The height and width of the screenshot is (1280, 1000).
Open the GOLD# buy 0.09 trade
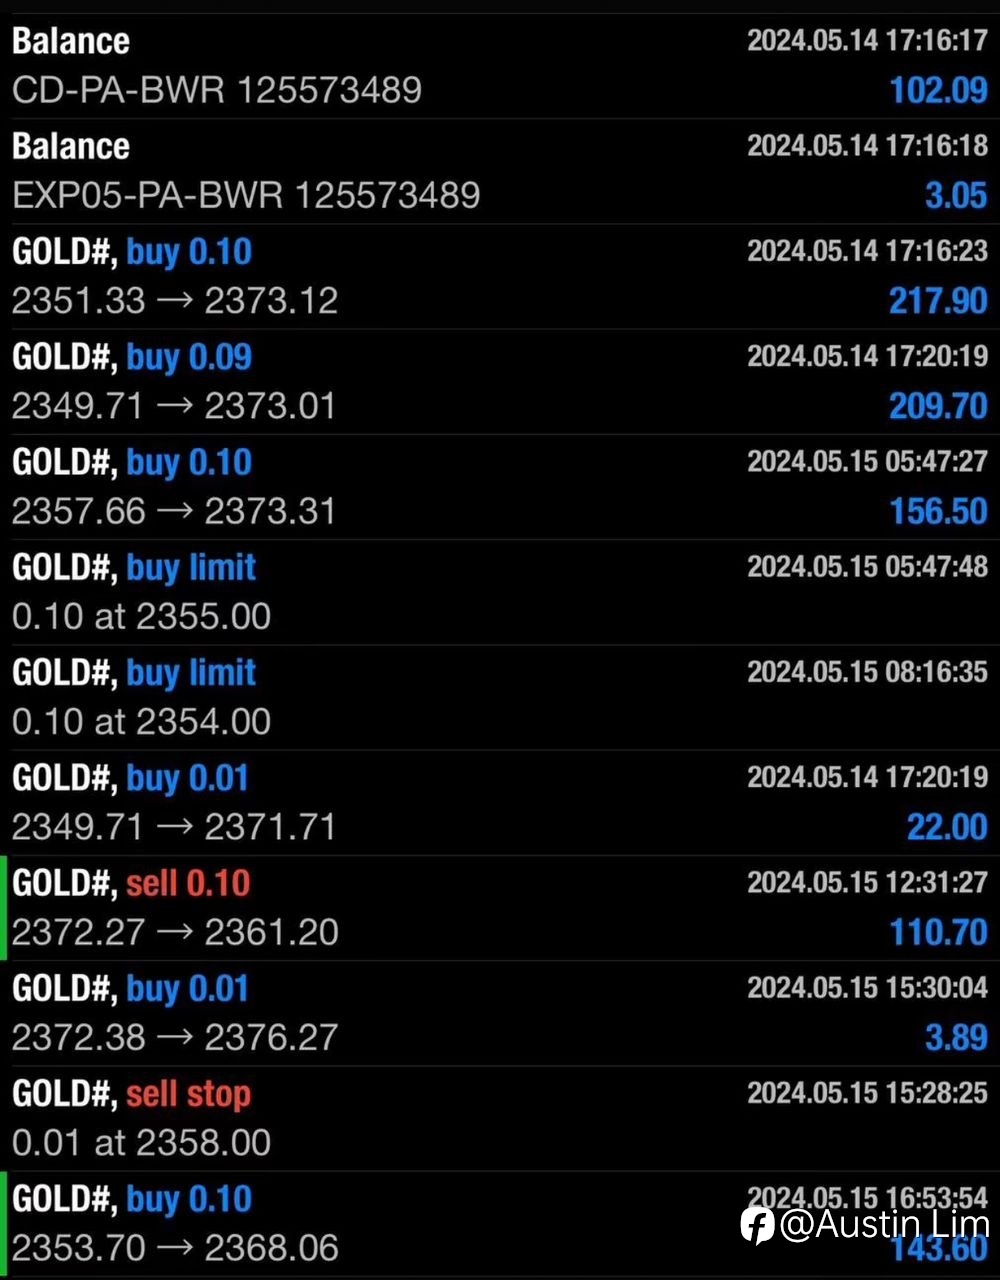[x=500, y=381]
